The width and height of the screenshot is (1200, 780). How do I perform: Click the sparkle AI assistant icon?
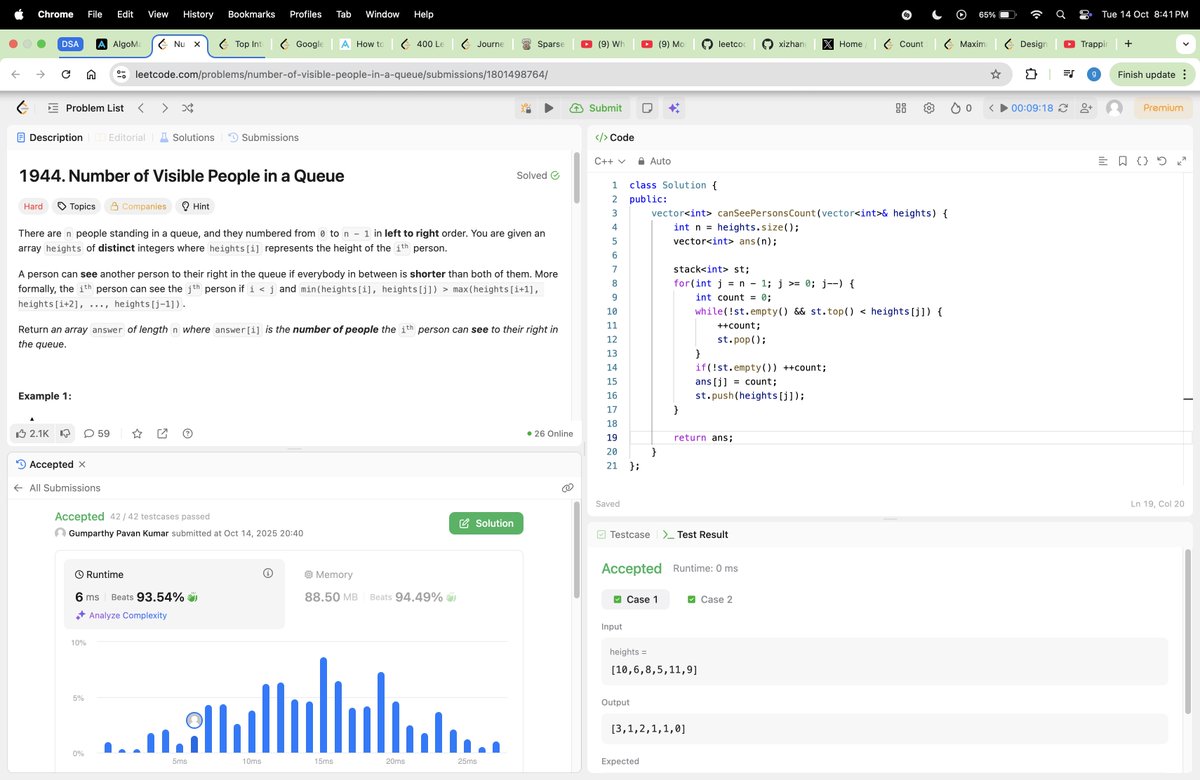674,108
